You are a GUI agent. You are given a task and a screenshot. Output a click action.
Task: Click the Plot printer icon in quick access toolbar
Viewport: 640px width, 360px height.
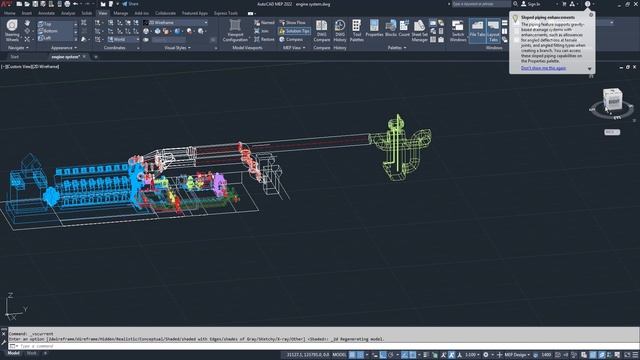67,4
